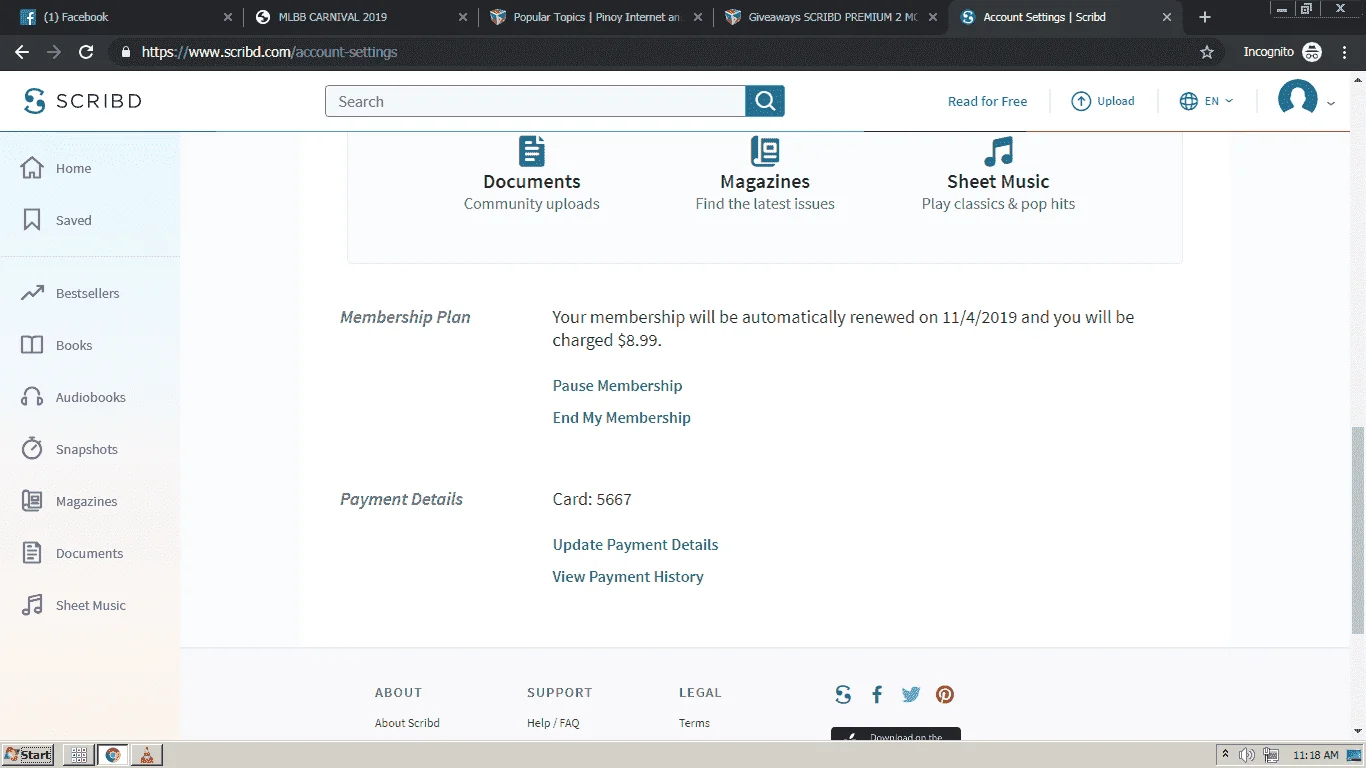
Task: Click the Sheet Music icon in content card
Action: tap(998, 151)
